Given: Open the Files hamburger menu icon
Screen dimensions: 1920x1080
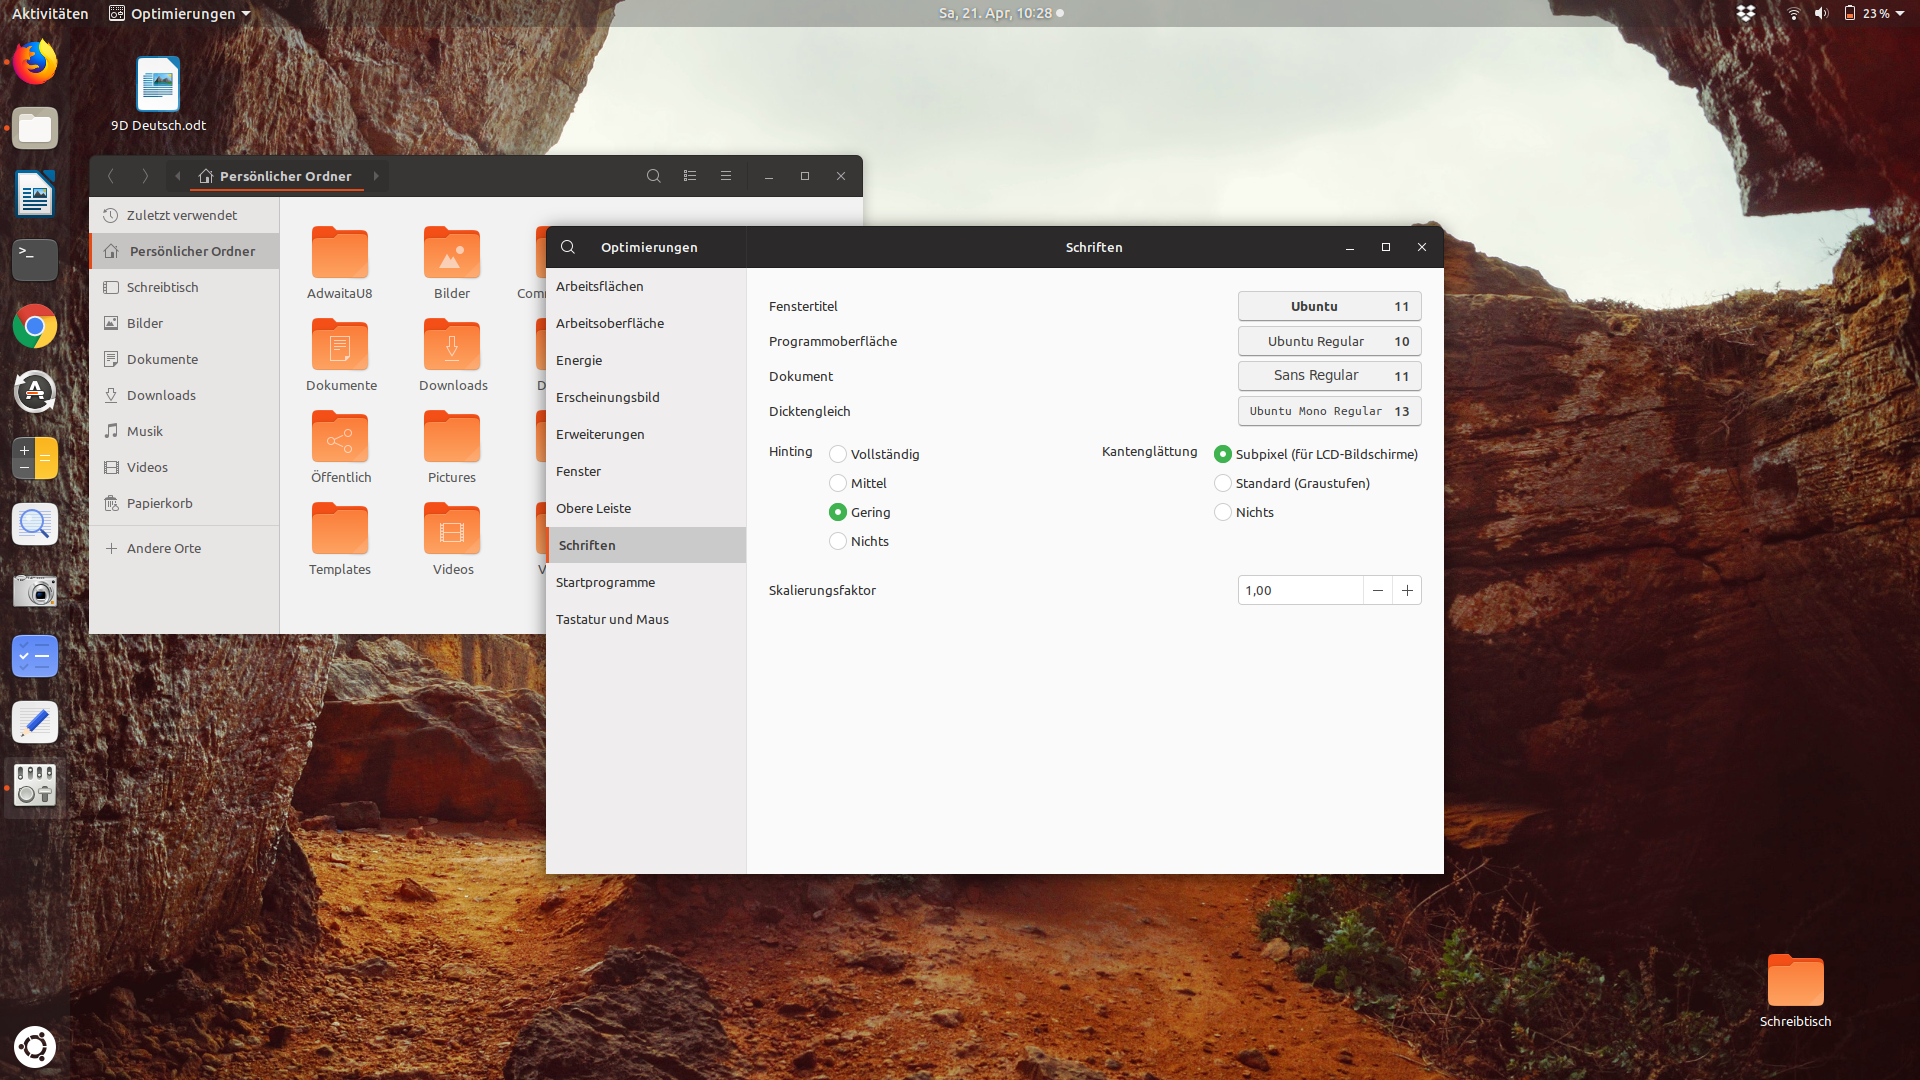Looking at the screenshot, I should (726, 176).
